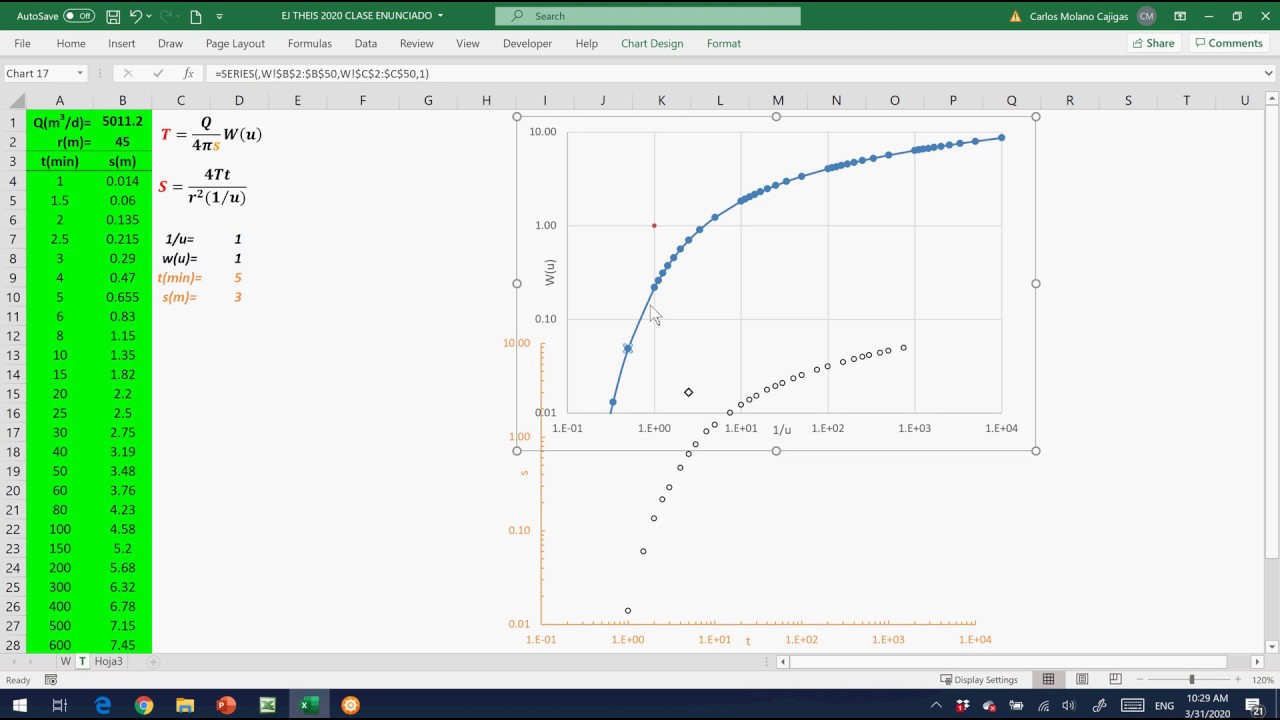Viewport: 1280px width, 720px height.
Task: Switch to the Hoja3 sheet tab
Action: point(109,661)
